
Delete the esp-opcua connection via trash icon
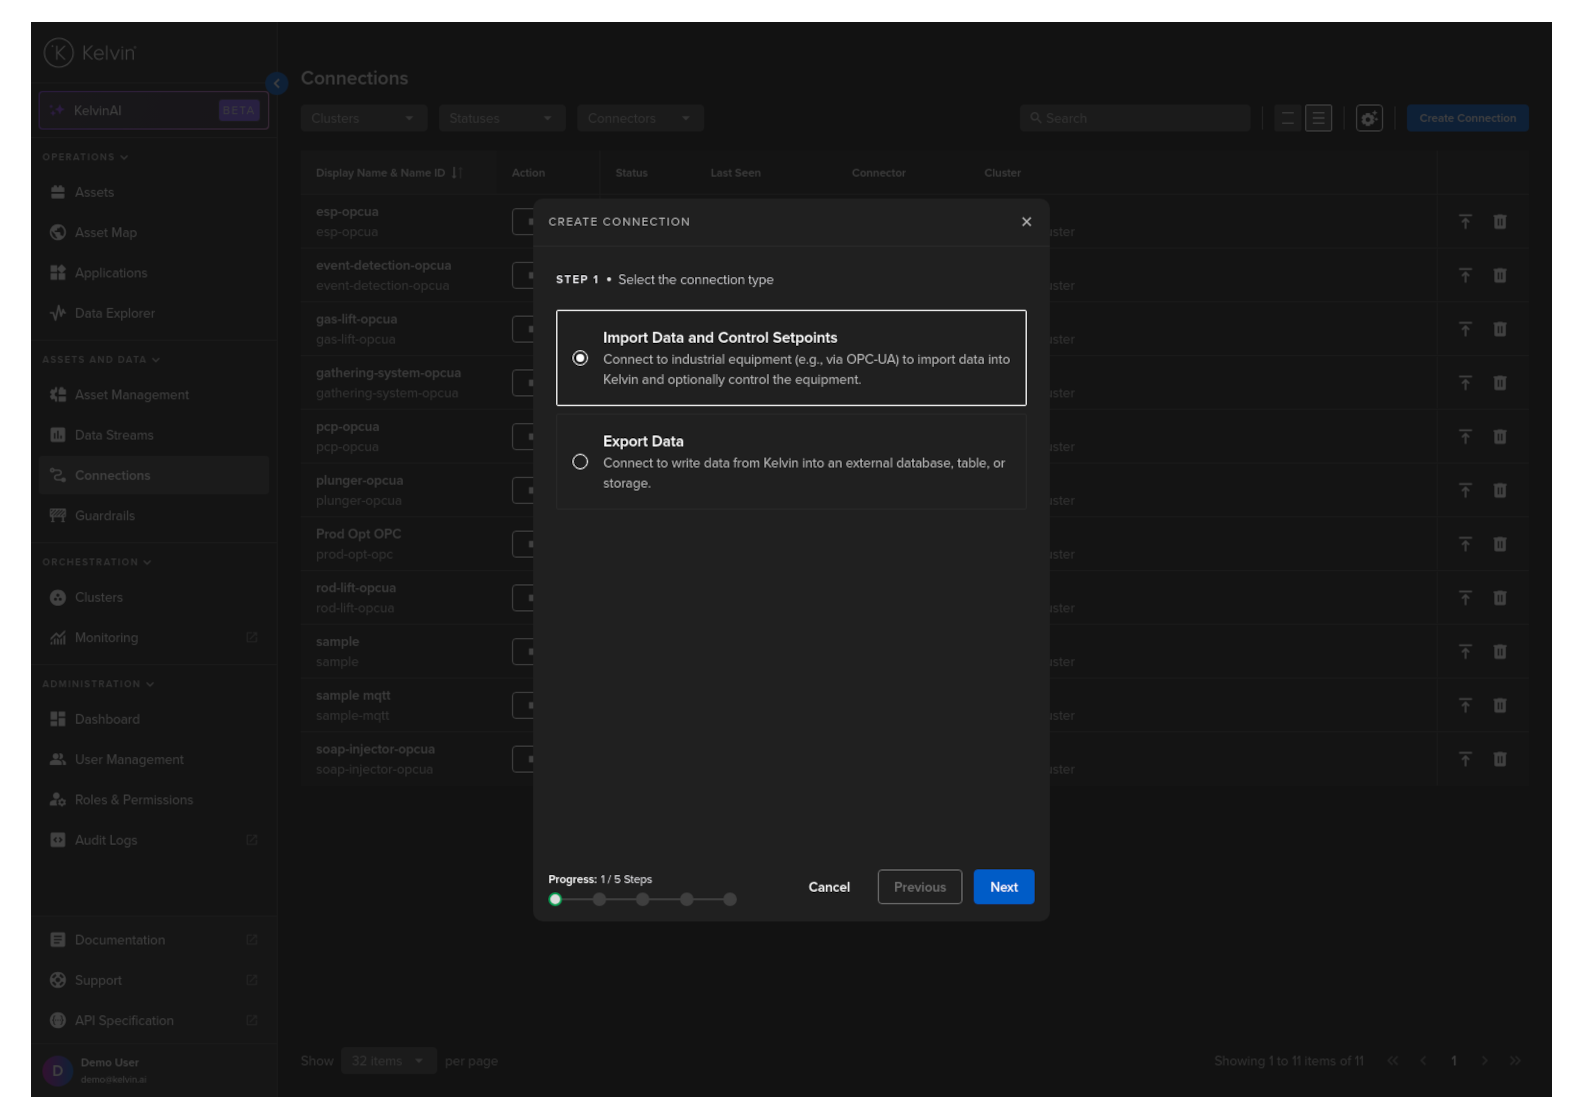point(1499,222)
